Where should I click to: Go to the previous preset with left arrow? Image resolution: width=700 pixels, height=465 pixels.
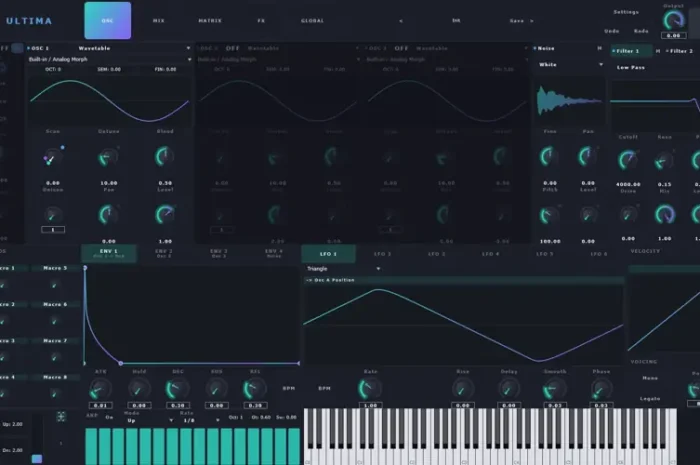(x=401, y=21)
